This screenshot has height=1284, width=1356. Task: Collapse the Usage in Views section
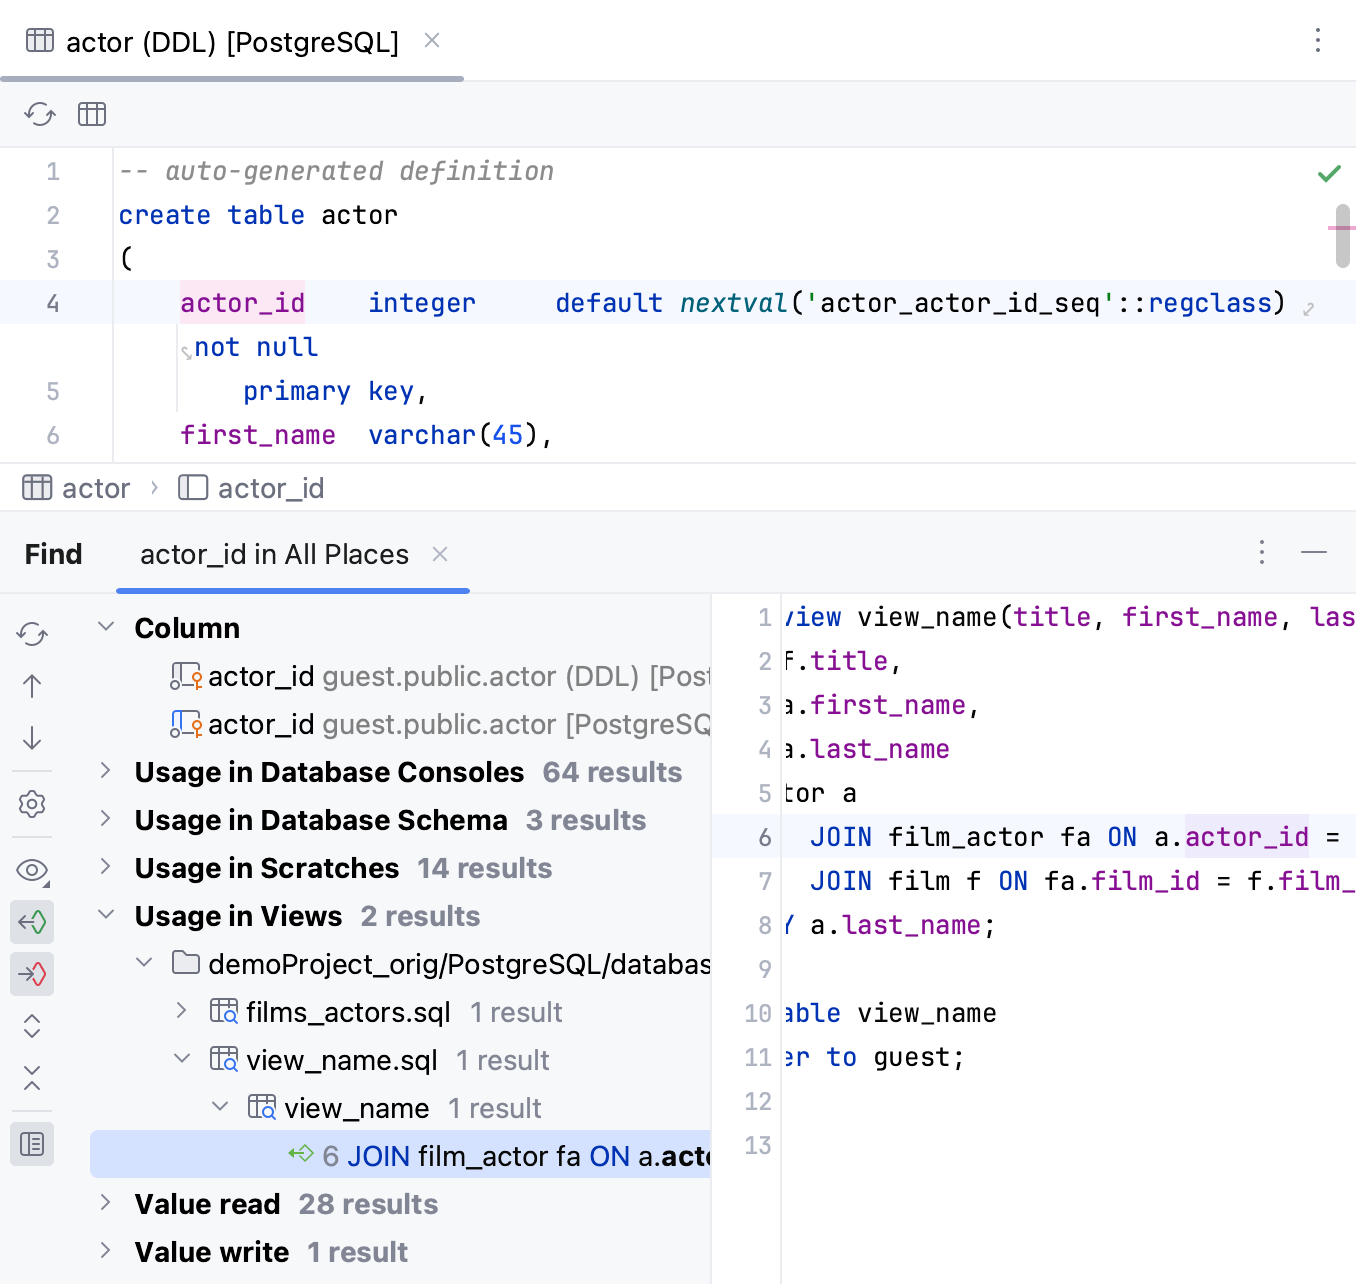[x=105, y=915]
